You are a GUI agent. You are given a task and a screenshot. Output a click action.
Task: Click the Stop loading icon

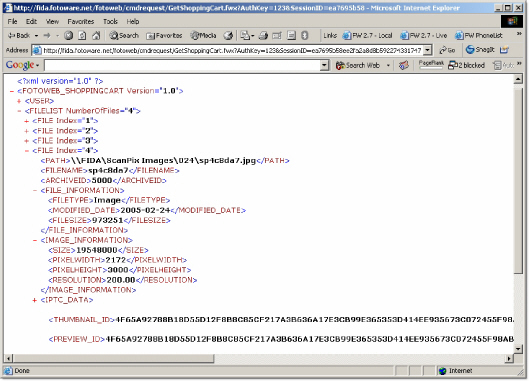[x=68, y=35]
